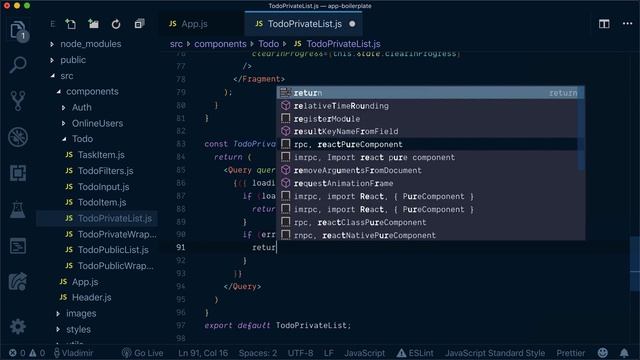Choose registerModule suggestion
The width and height of the screenshot is (640, 360).
pos(427,119)
